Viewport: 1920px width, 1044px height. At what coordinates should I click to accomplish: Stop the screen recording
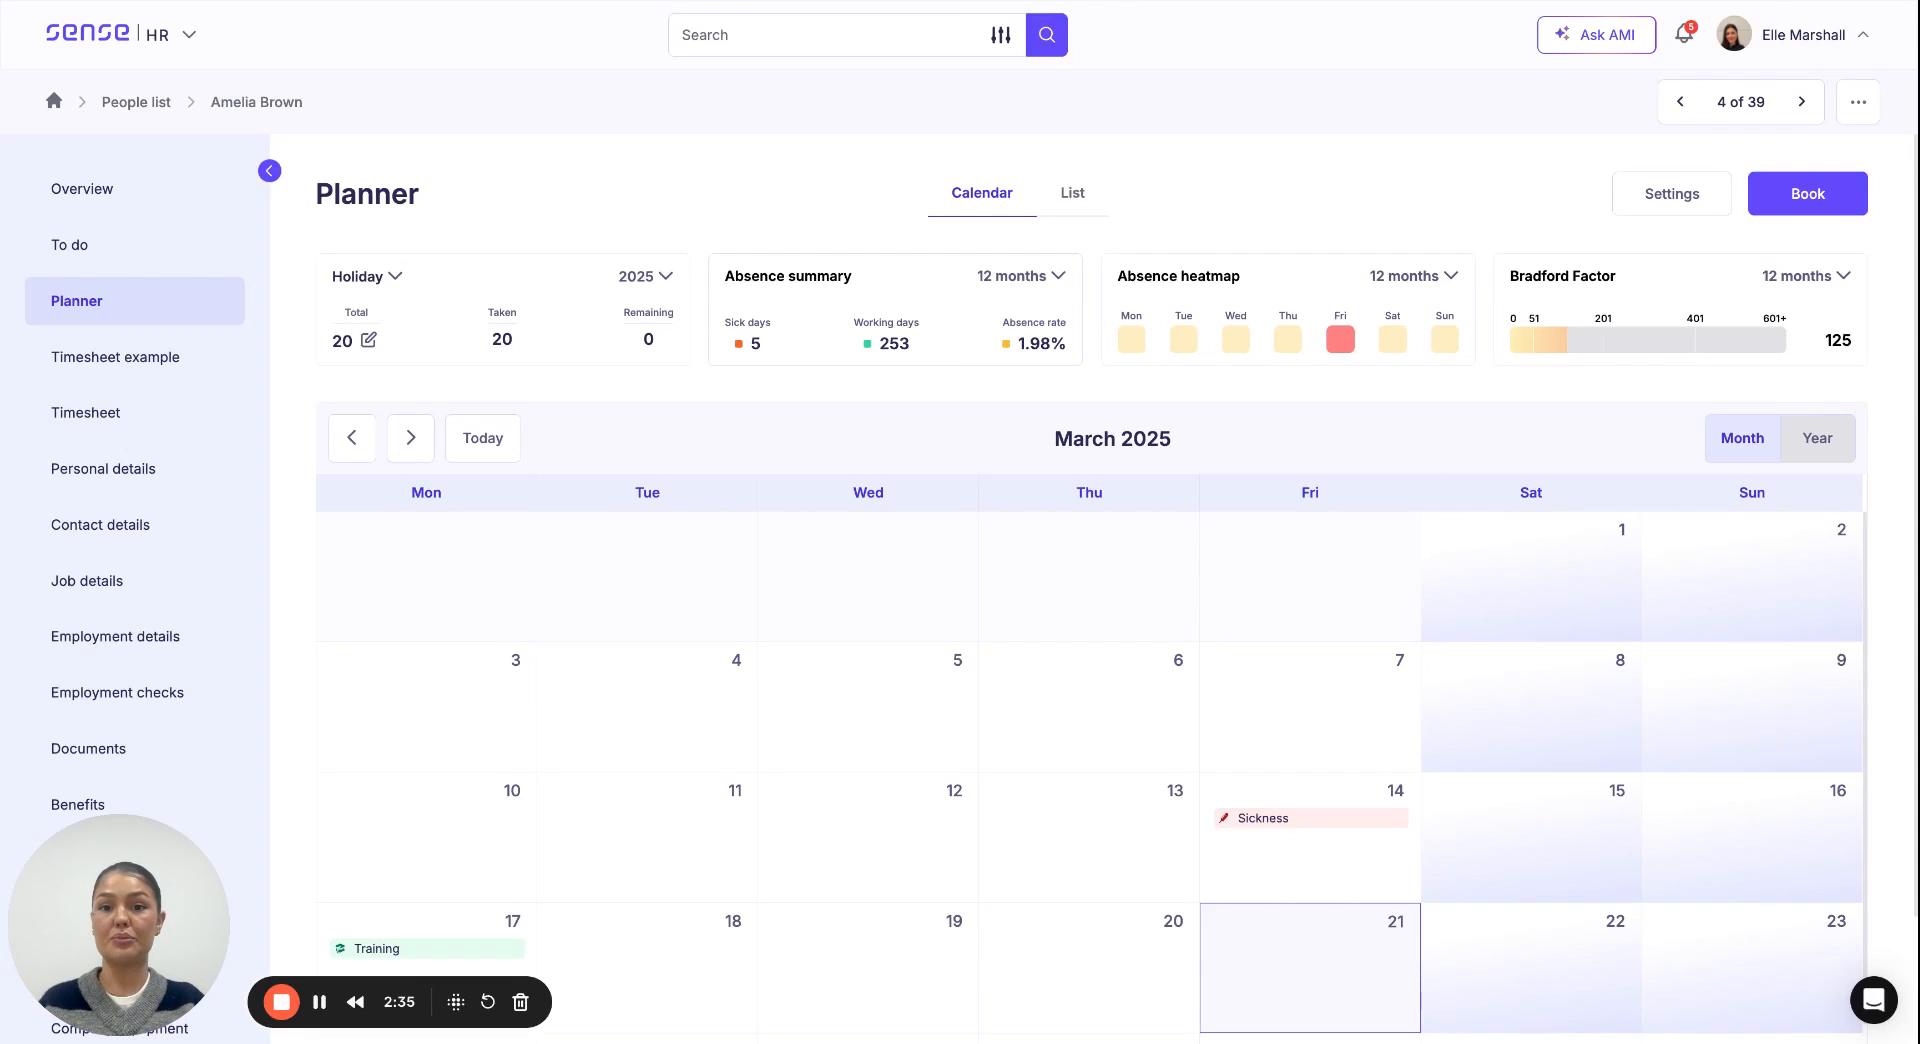[x=282, y=1001]
